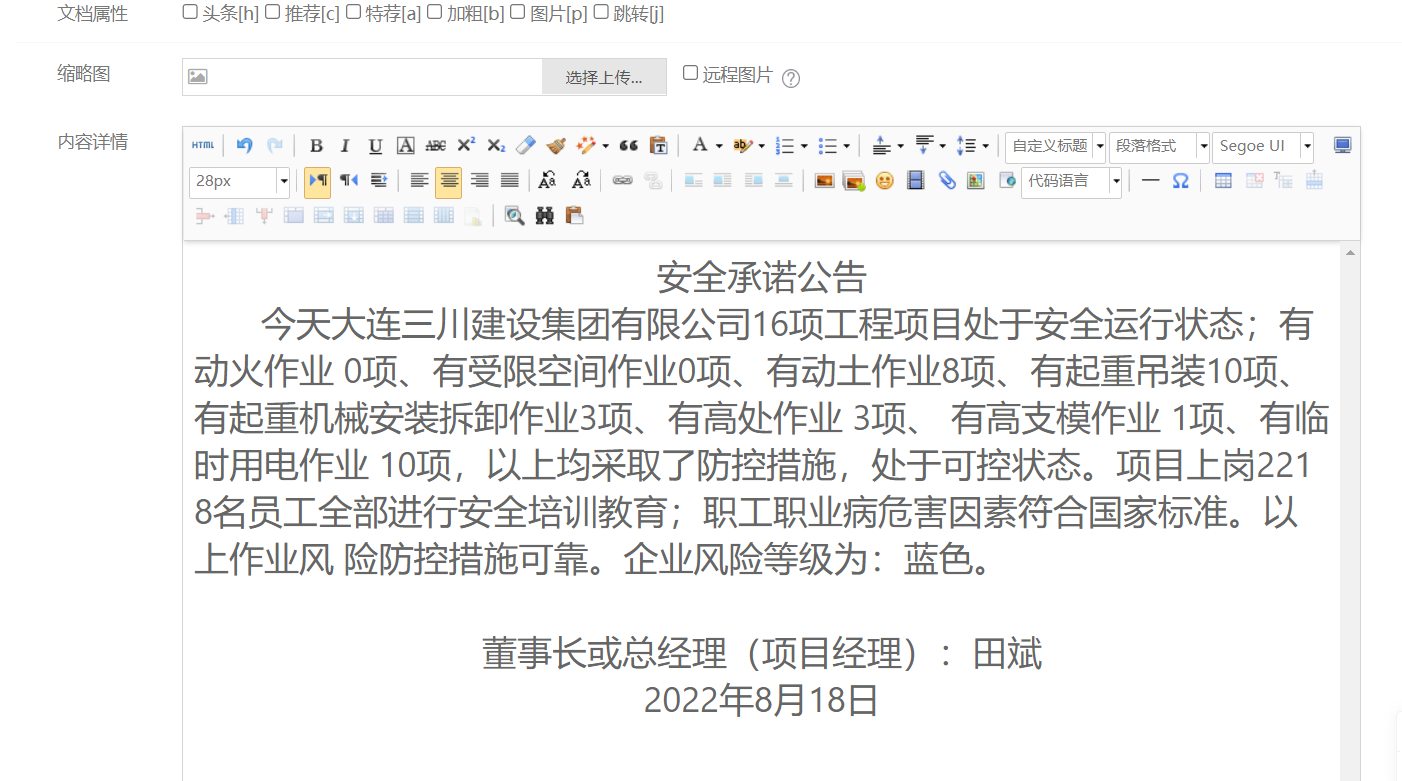
Task: Indent the first line
Action: pos(378,181)
